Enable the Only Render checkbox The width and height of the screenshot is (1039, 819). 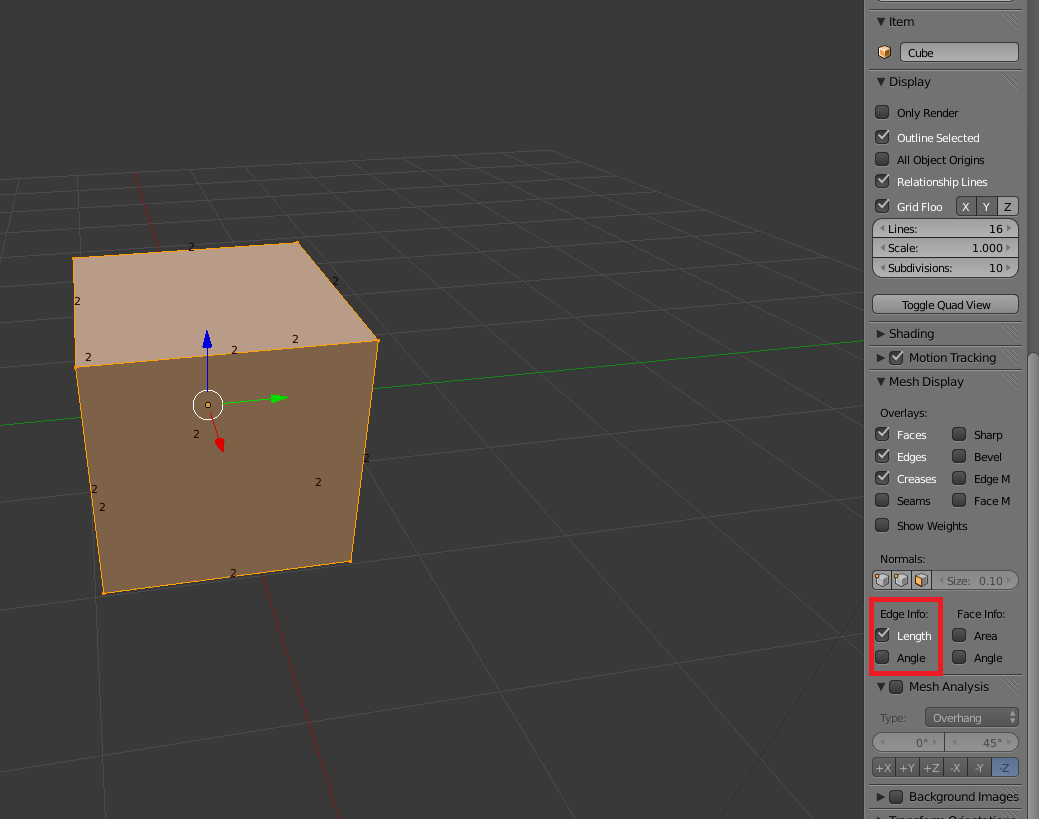click(882, 113)
